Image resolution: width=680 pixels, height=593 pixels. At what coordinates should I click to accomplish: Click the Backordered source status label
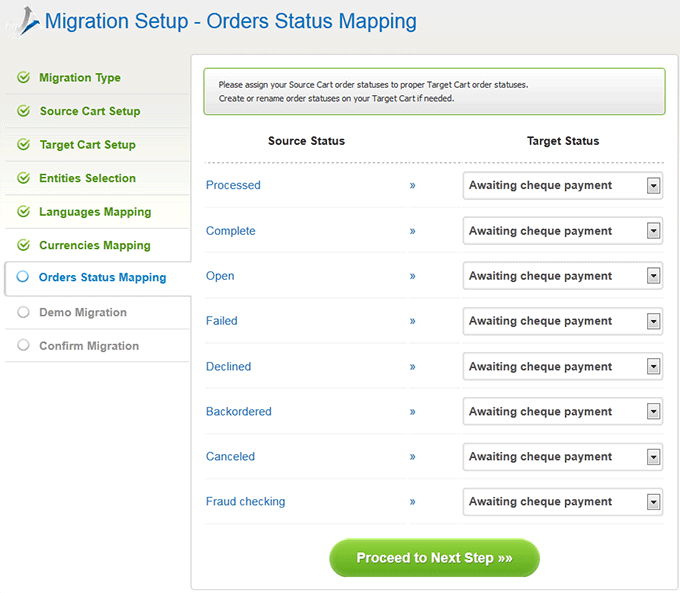tap(239, 411)
